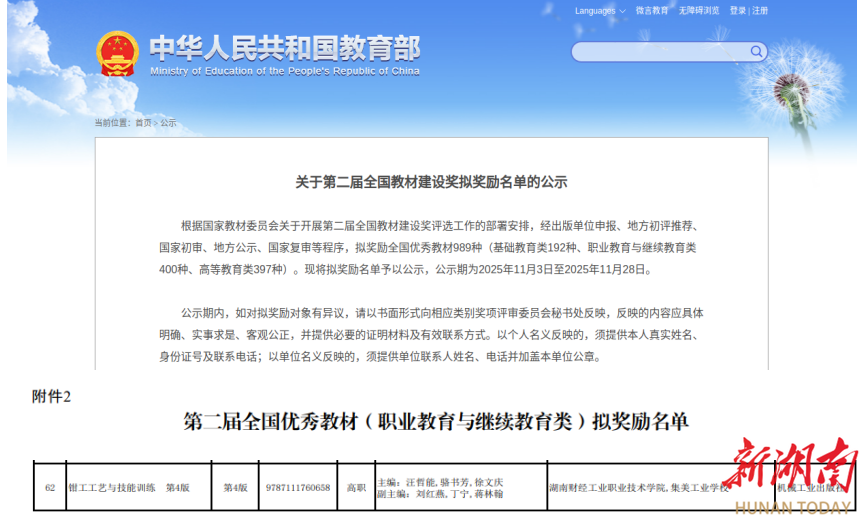Click the magnifier search icon
Viewport: 865px width, 522px height.
click(x=757, y=51)
